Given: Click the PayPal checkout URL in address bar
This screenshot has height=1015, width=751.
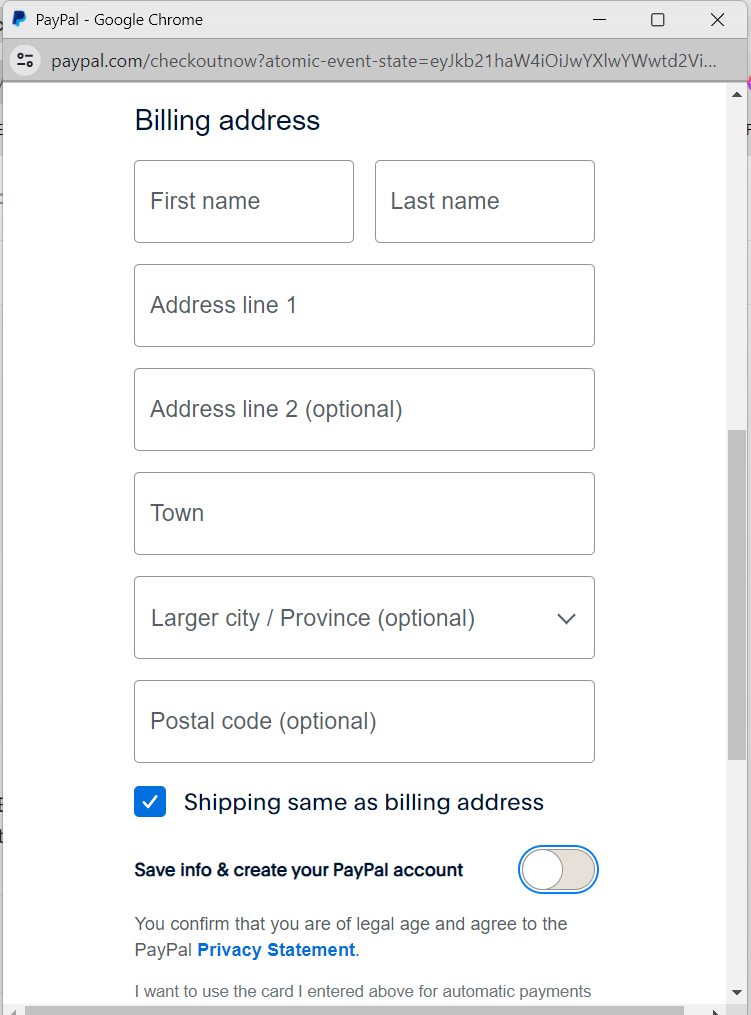Looking at the screenshot, I should [383, 61].
